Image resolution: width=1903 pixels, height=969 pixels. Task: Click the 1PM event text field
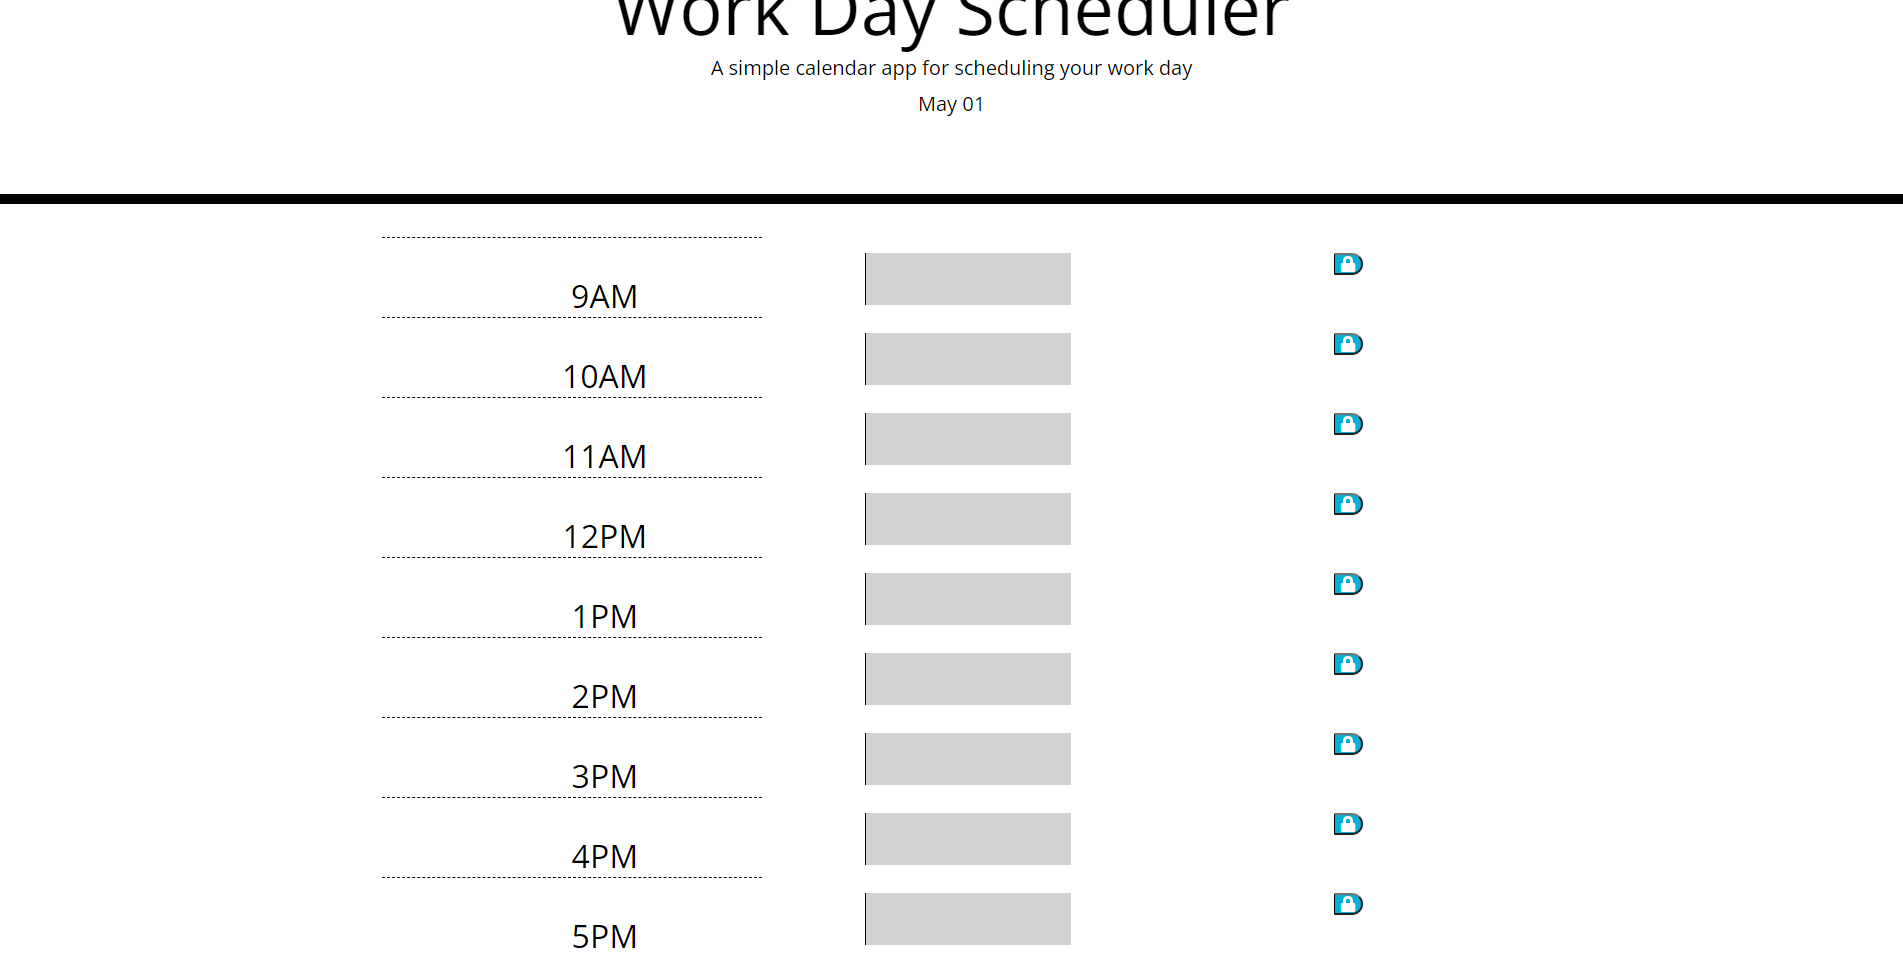(967, 598)
